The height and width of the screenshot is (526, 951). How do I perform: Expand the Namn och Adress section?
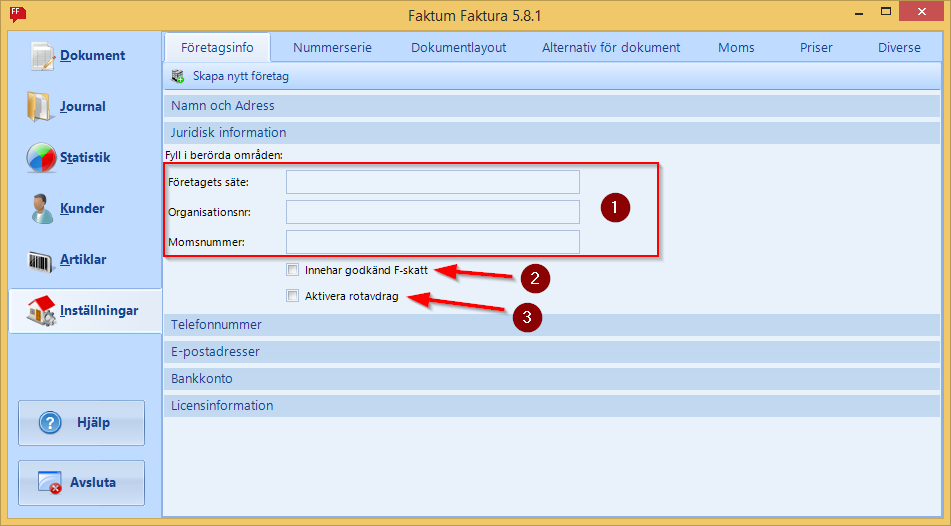pos(551,106)
